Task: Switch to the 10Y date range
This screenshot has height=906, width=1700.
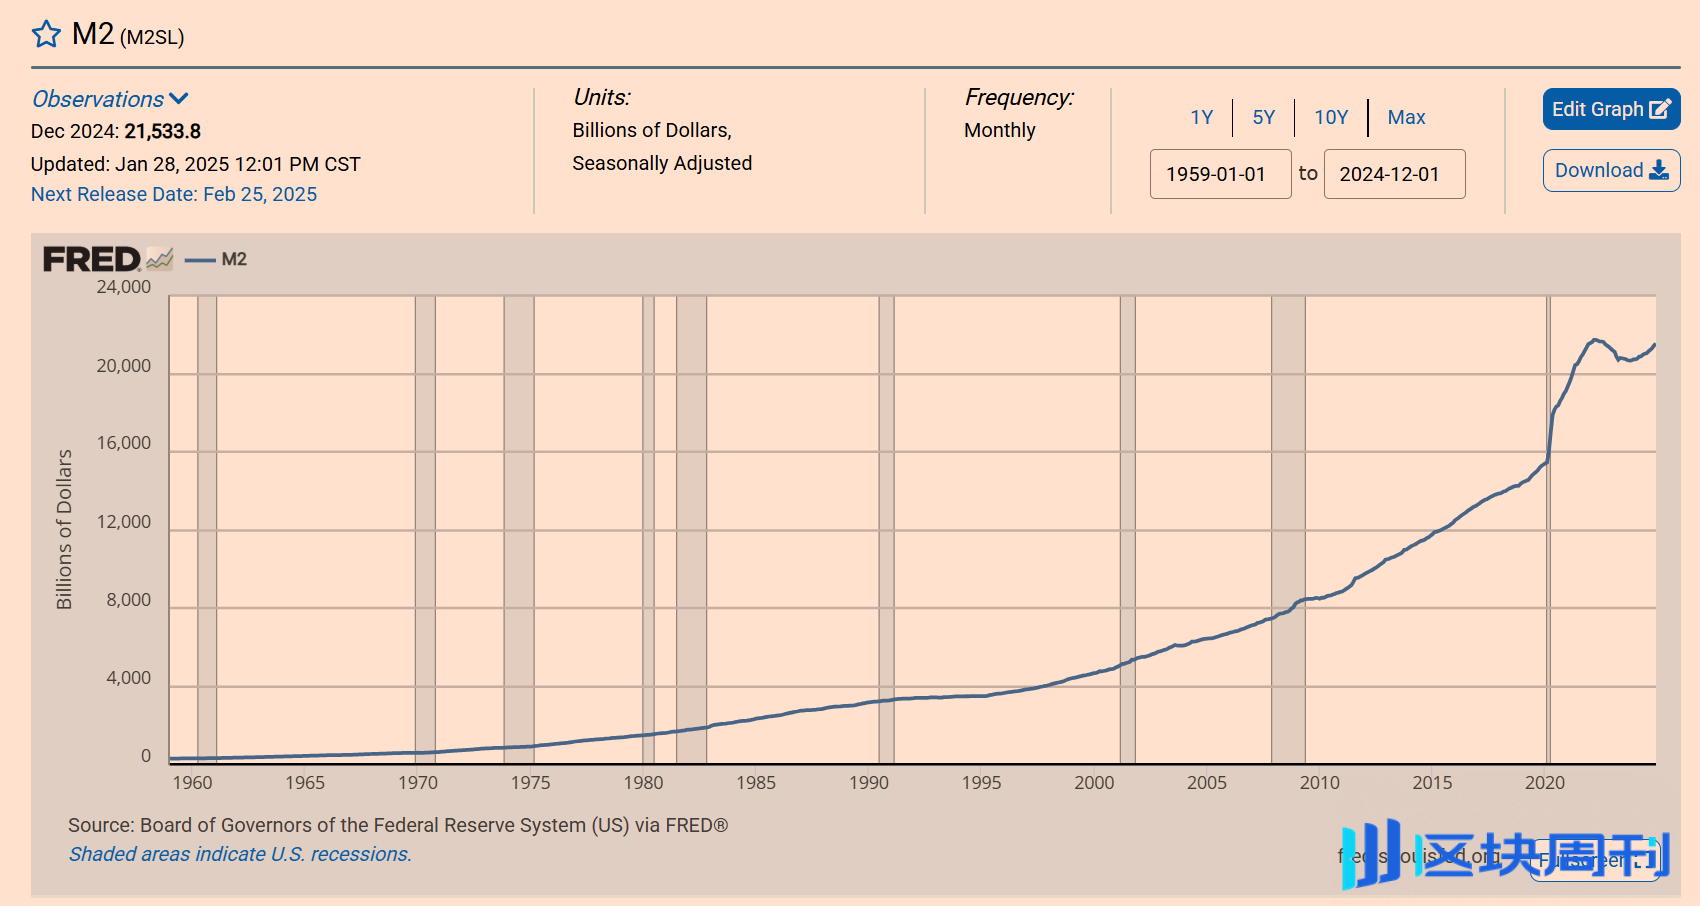Action: (1330, 117)
